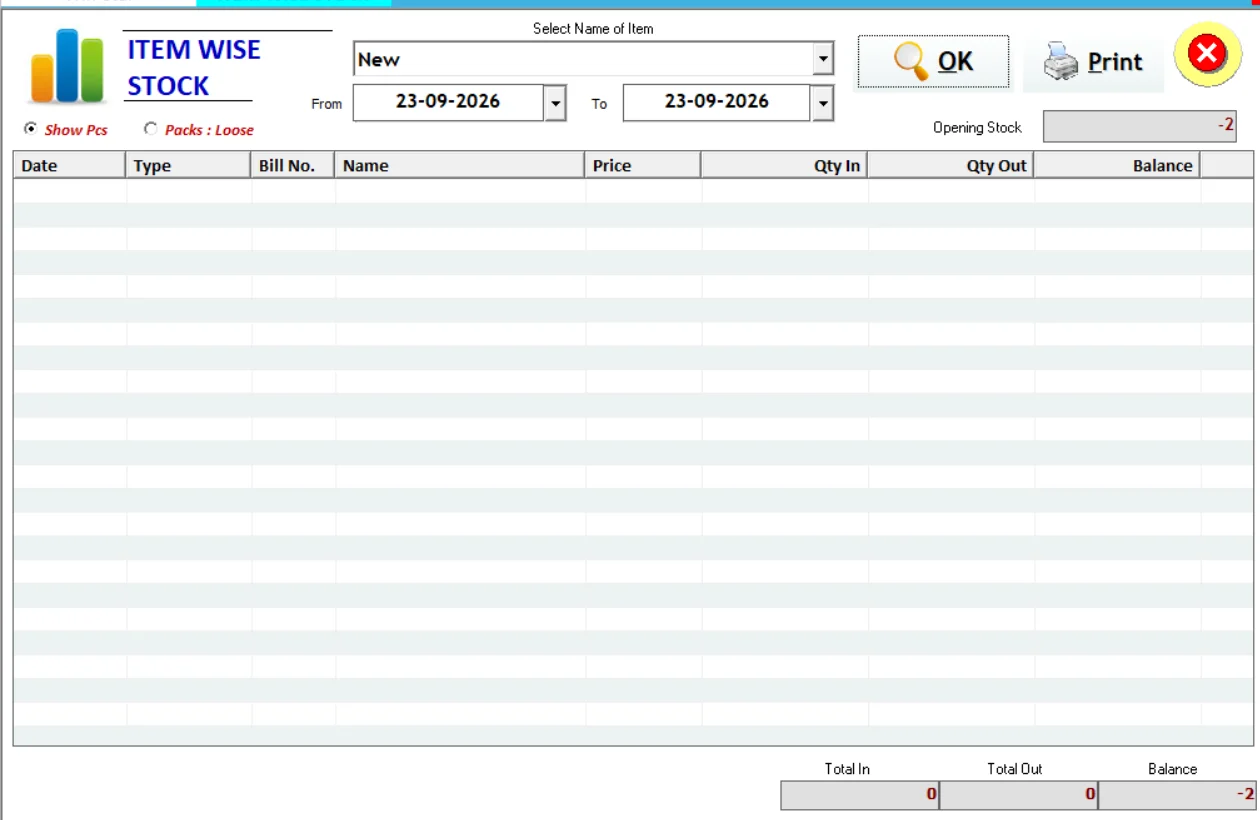Click the bar chart logo icon
The image size is (1260, 820).
[x=67, y=66]
